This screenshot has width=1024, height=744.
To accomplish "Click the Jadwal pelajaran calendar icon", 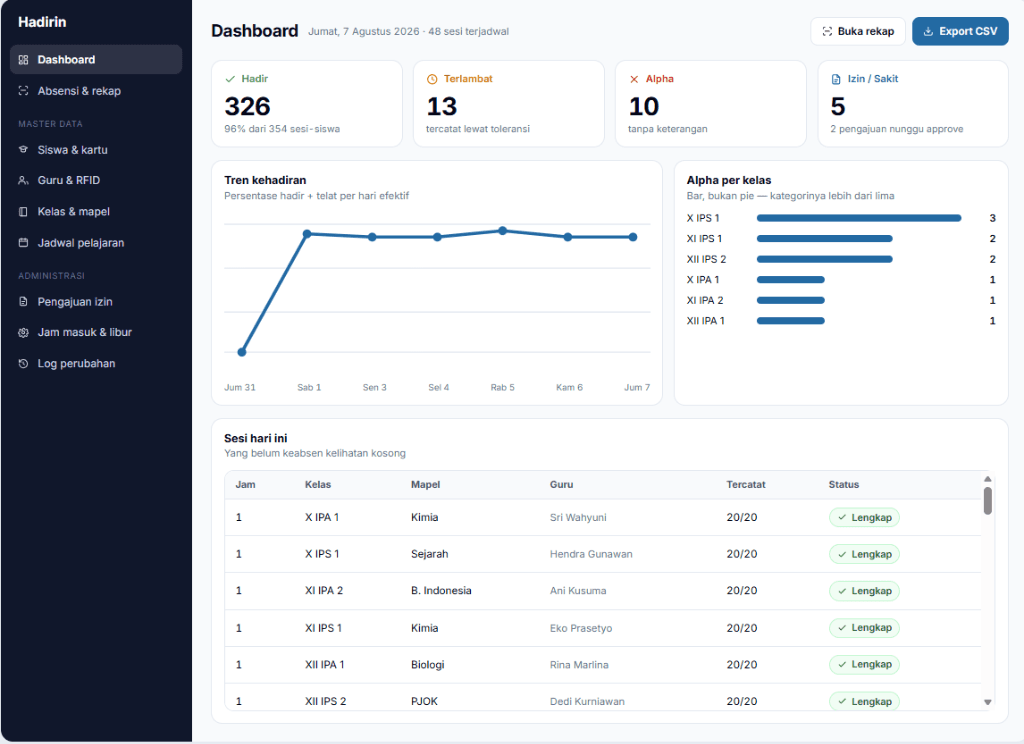I will tap(24, 243).
